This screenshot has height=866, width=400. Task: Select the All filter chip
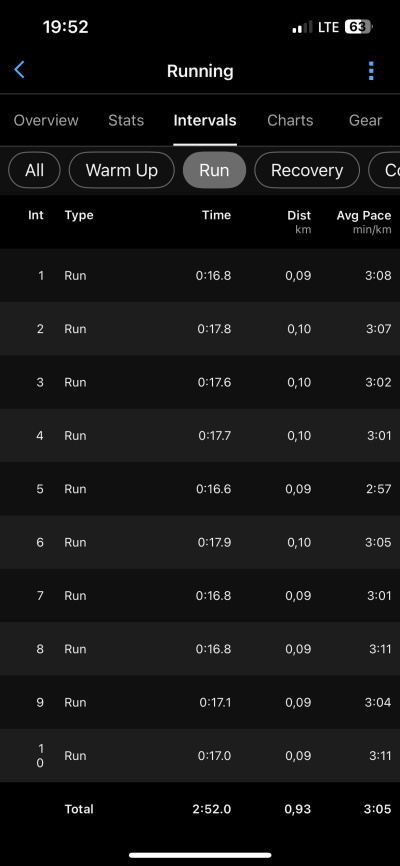pos(34,170)
